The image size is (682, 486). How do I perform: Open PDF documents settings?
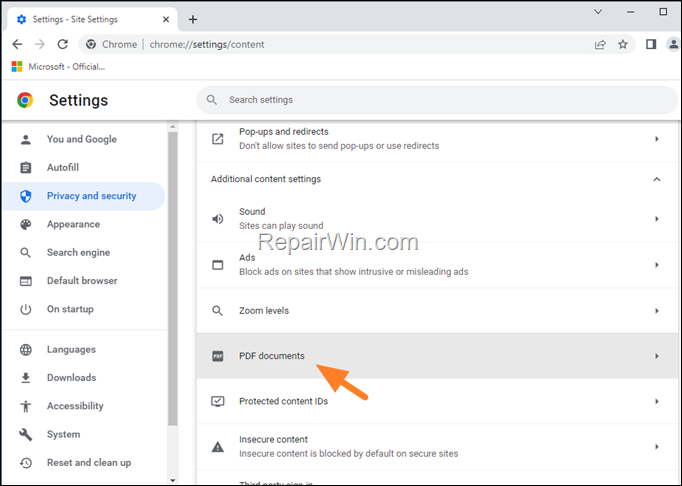437,356
